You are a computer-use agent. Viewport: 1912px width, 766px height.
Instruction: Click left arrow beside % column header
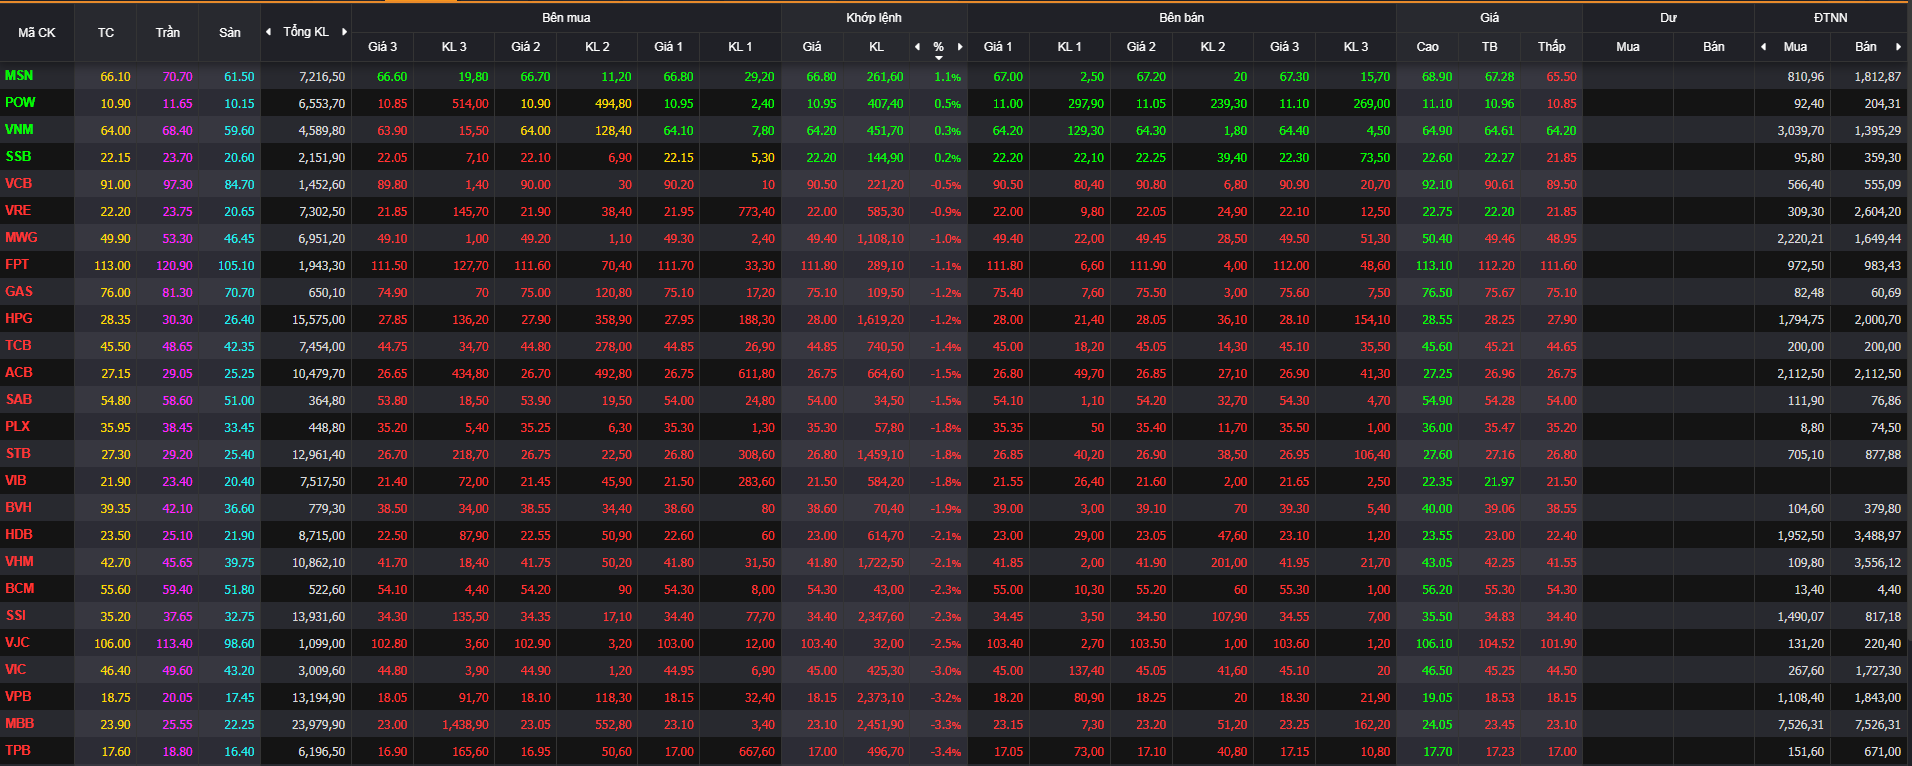(917, 47)
